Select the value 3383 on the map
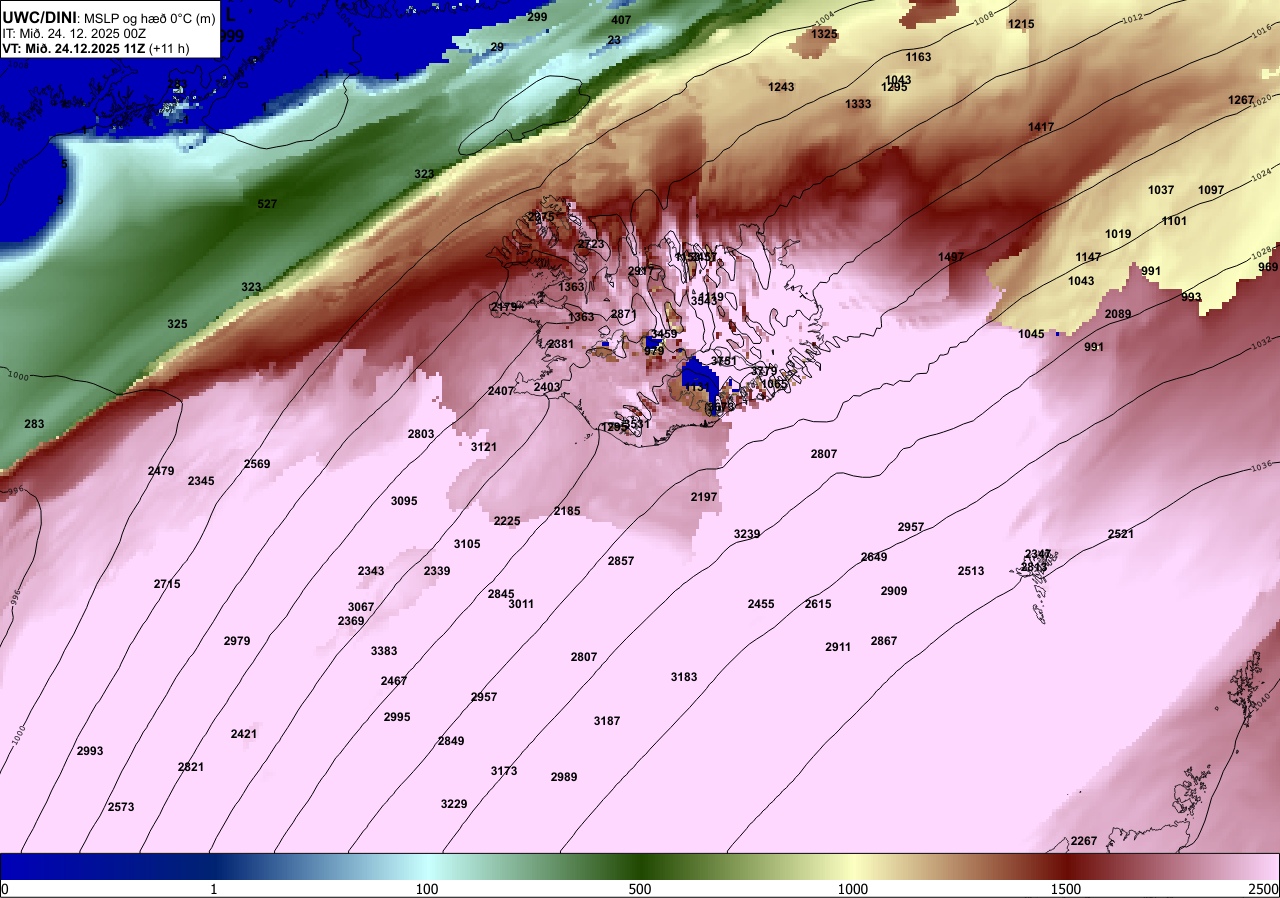Viewport: 1280px width, 898px height. tap(384, 651)
